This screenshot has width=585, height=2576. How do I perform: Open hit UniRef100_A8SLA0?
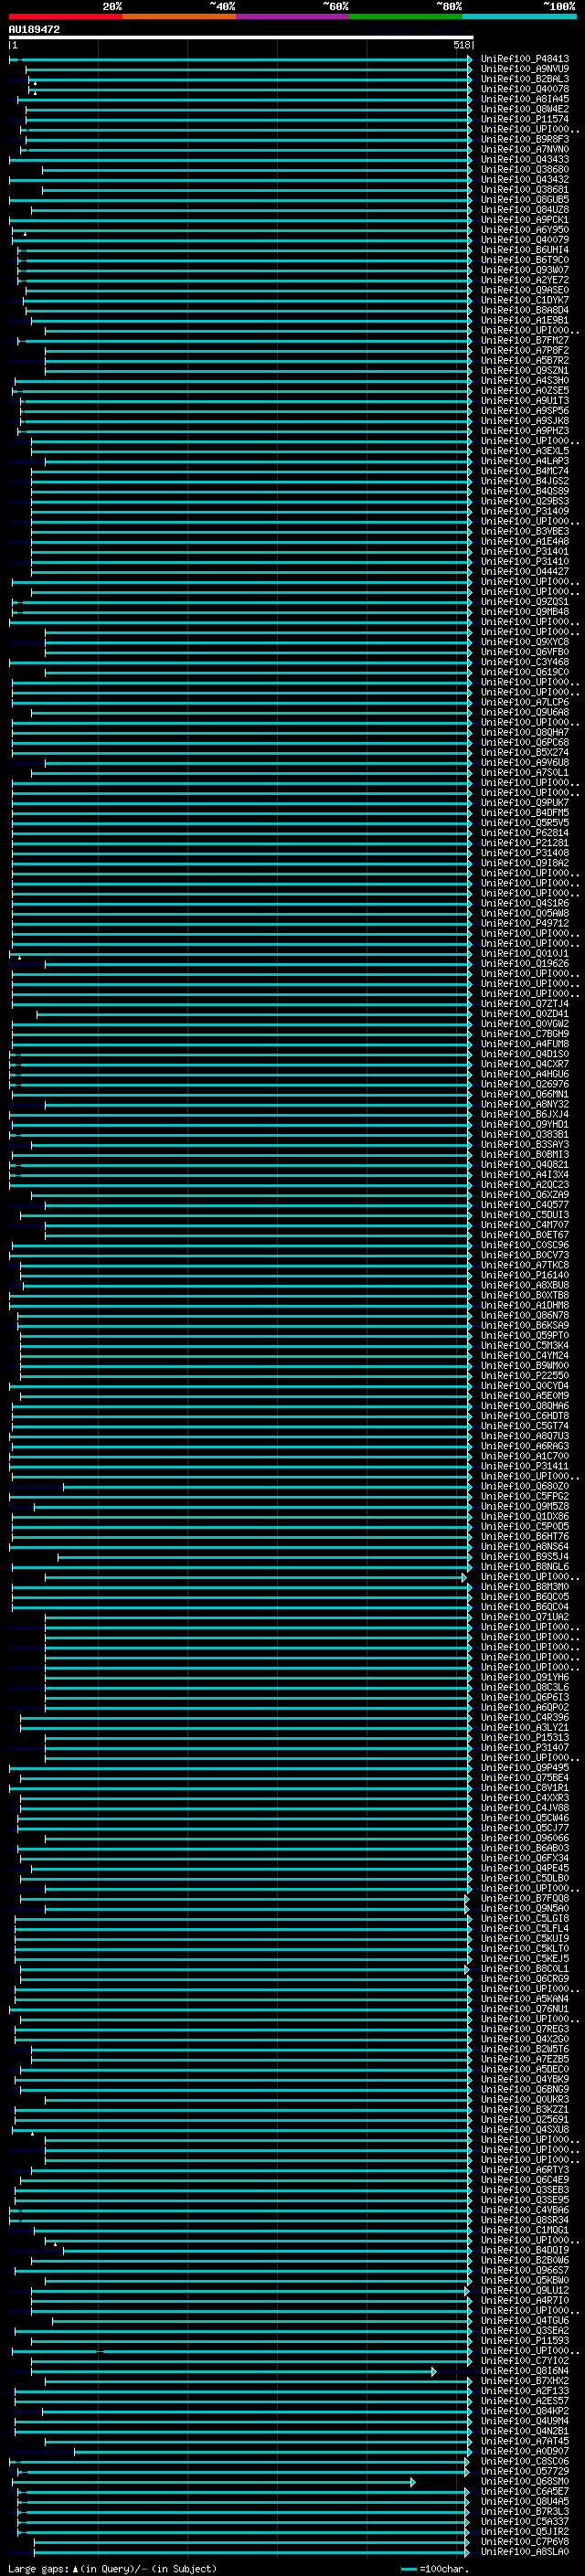point(525,2552)
